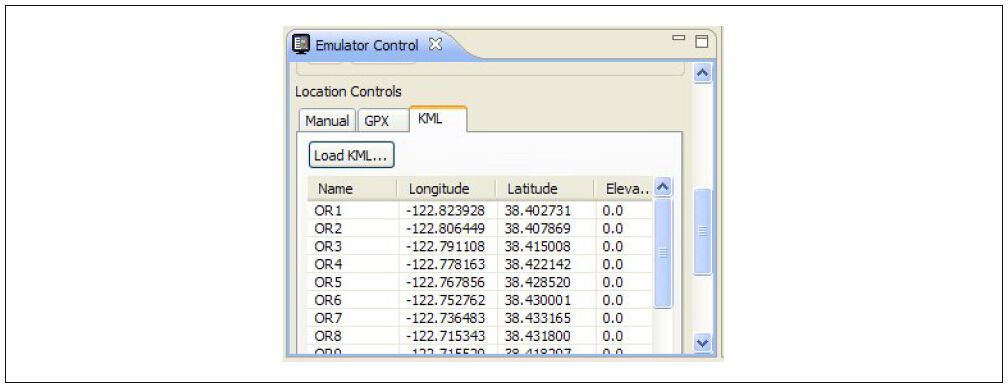Click the Eleva.. column header
Screen dimensions: 1008x388
click(623, 190)
